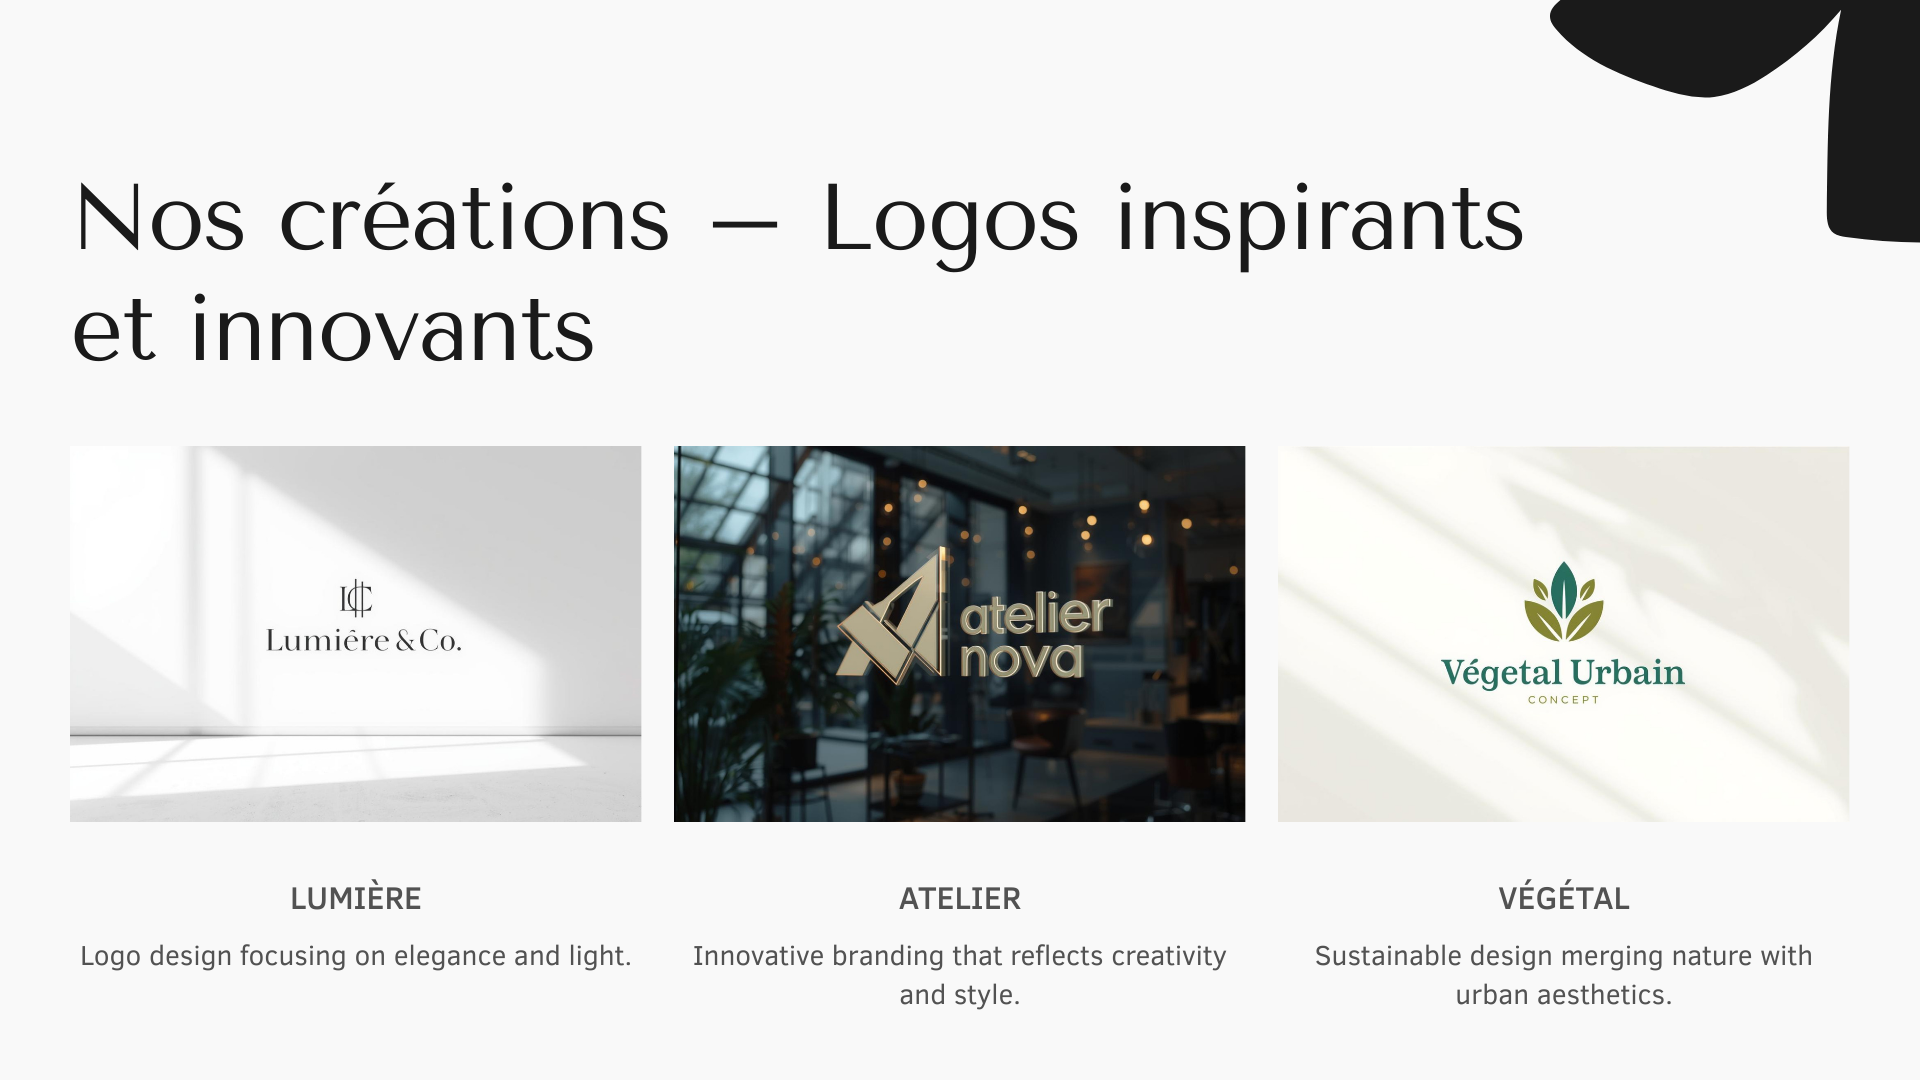
Task: Click the small CONCEPT tagline under Végetal Urbain
Action: click(x=1564, y=700)
